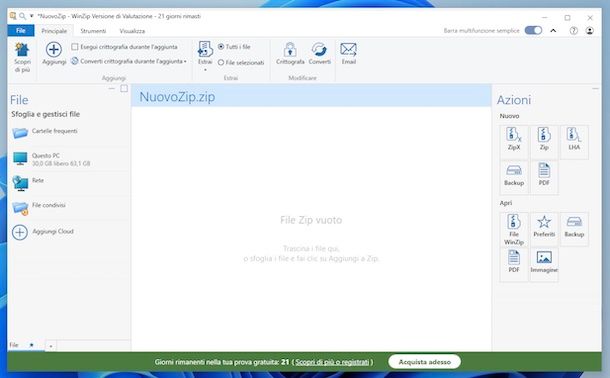Open Rete network location
Viewport: 610px width, 378px height.
point(69,183)
